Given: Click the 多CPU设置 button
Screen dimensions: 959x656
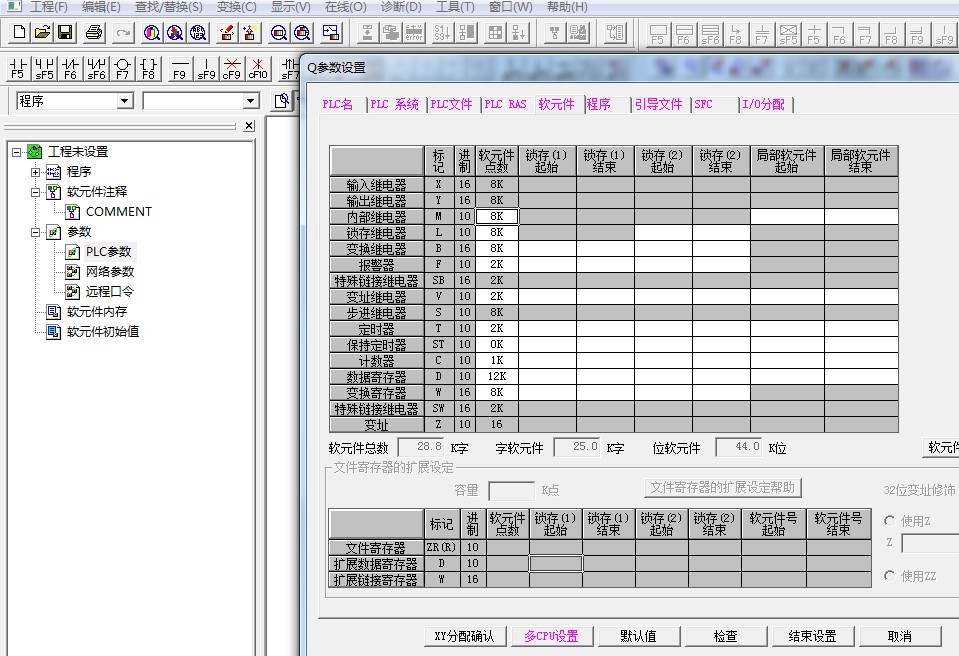Looking at the screenshot, I should (x=551, y=636).
